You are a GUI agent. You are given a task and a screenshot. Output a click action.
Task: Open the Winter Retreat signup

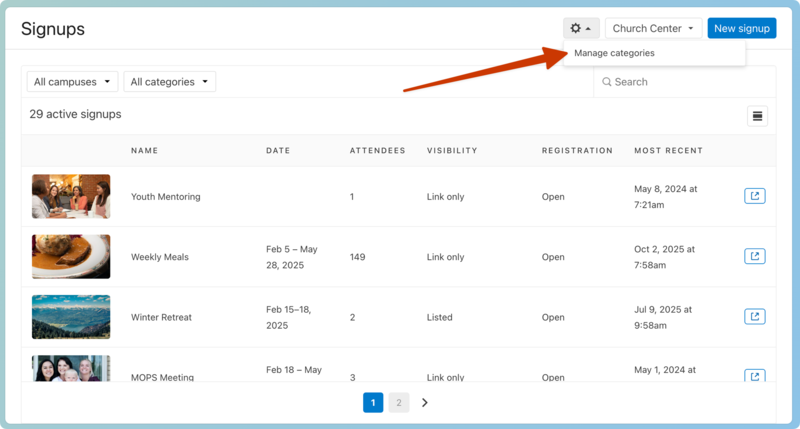161,317
